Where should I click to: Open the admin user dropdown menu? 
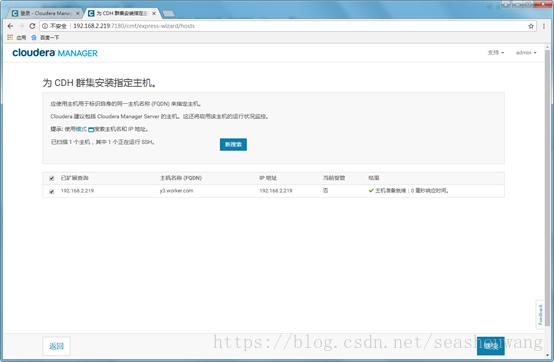pos(526,53)
